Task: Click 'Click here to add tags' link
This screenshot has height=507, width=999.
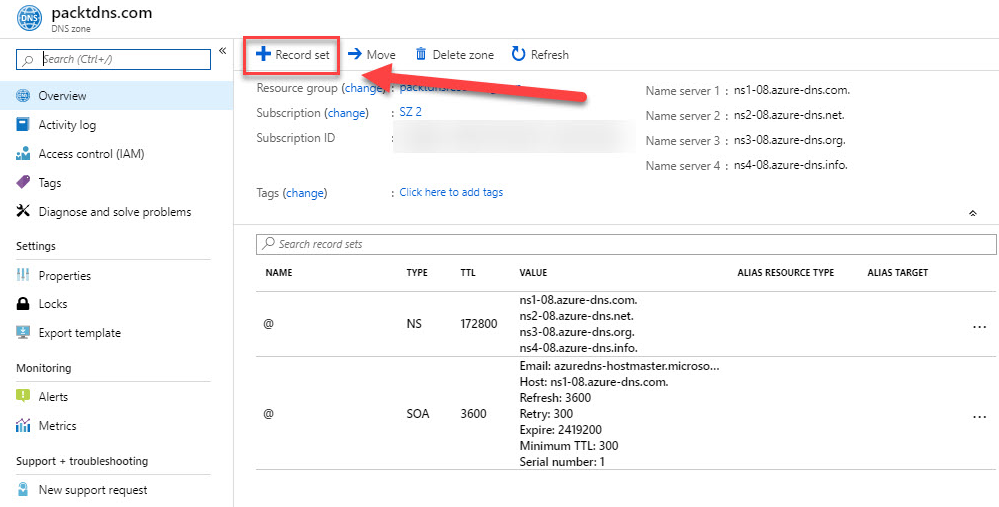Action: (451, 192)
